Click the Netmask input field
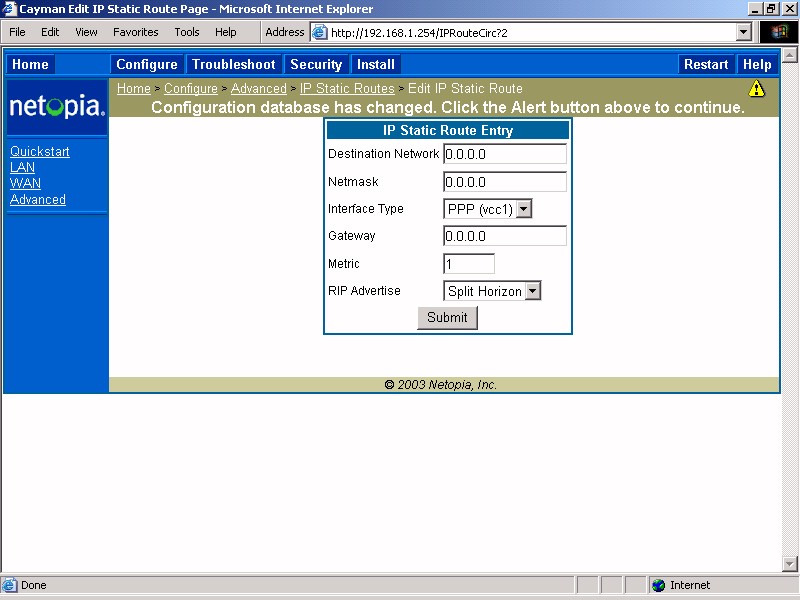 tap(505, 182)
